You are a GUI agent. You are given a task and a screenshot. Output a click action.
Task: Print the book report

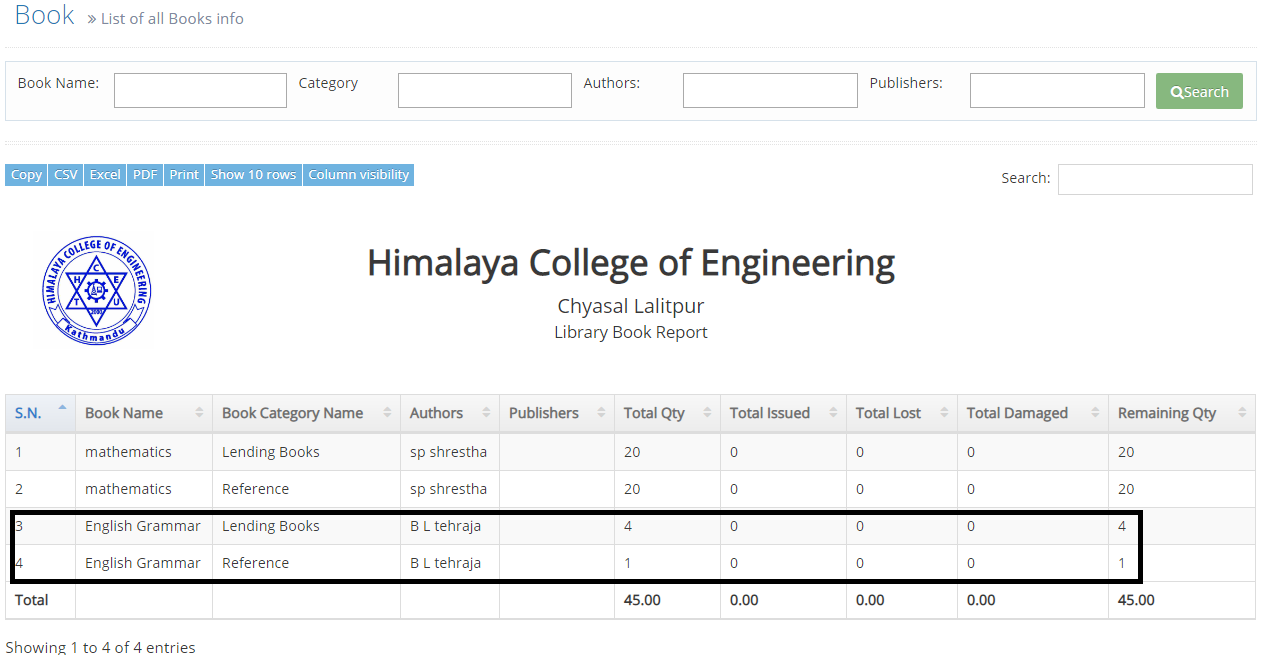tap(184, 175)
